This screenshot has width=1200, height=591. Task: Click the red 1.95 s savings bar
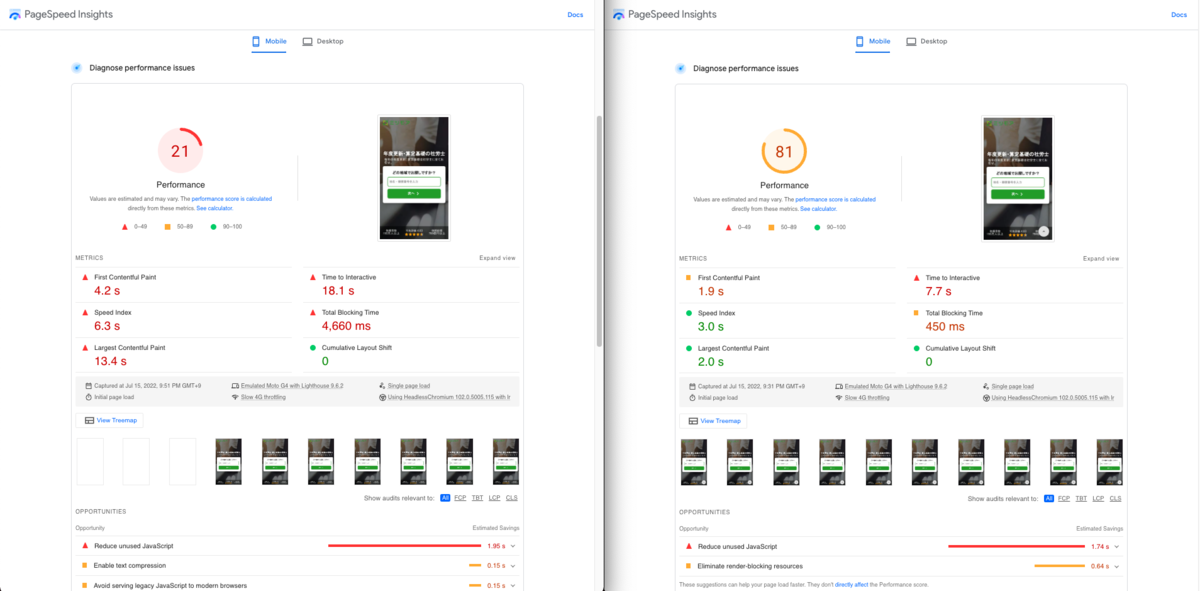(404, 546)
